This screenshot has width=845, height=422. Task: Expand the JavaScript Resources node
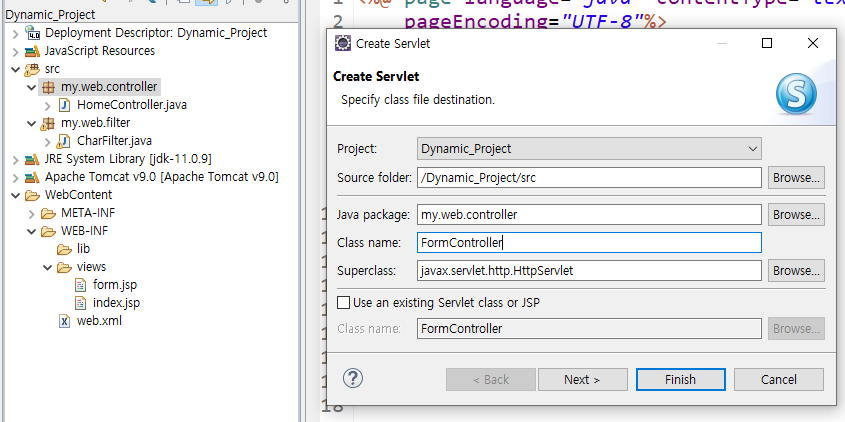tap(15, 52)
